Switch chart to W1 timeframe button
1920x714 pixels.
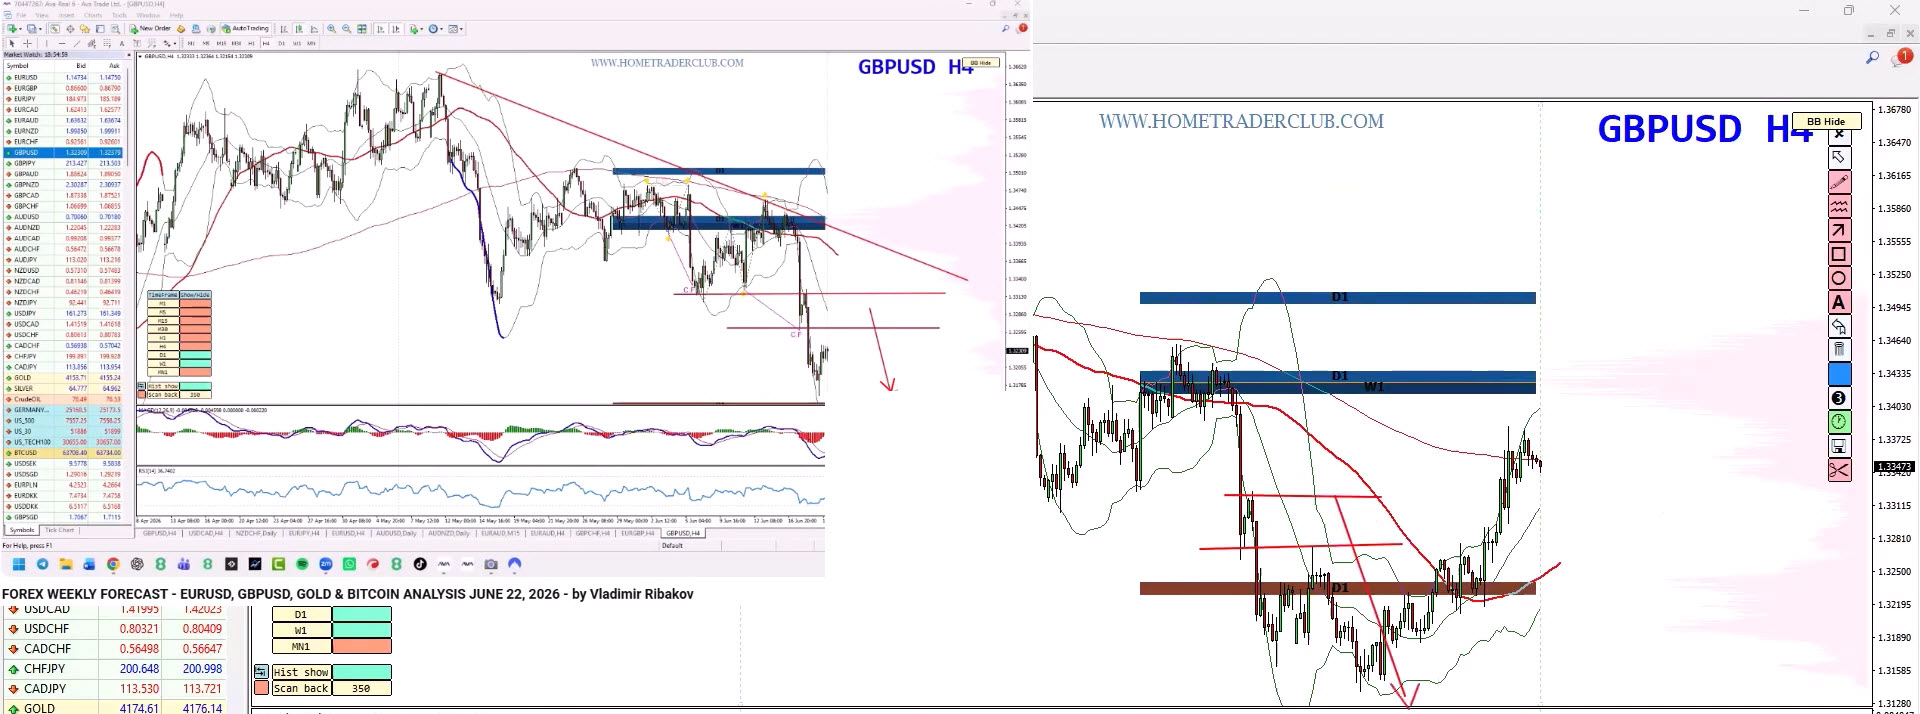pos(296,43)
